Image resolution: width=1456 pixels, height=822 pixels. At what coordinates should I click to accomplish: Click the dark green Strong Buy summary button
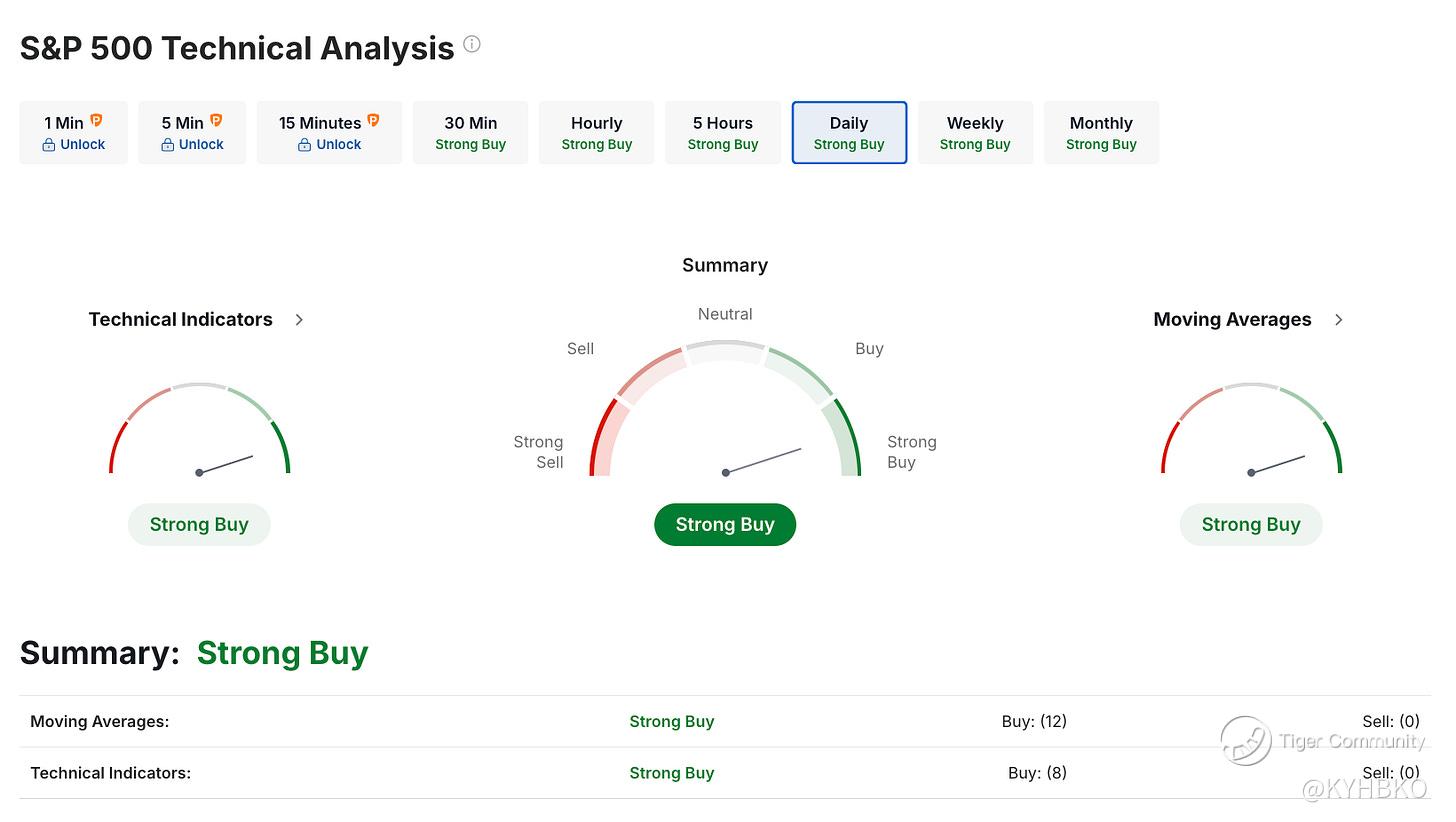pos(725,525)
